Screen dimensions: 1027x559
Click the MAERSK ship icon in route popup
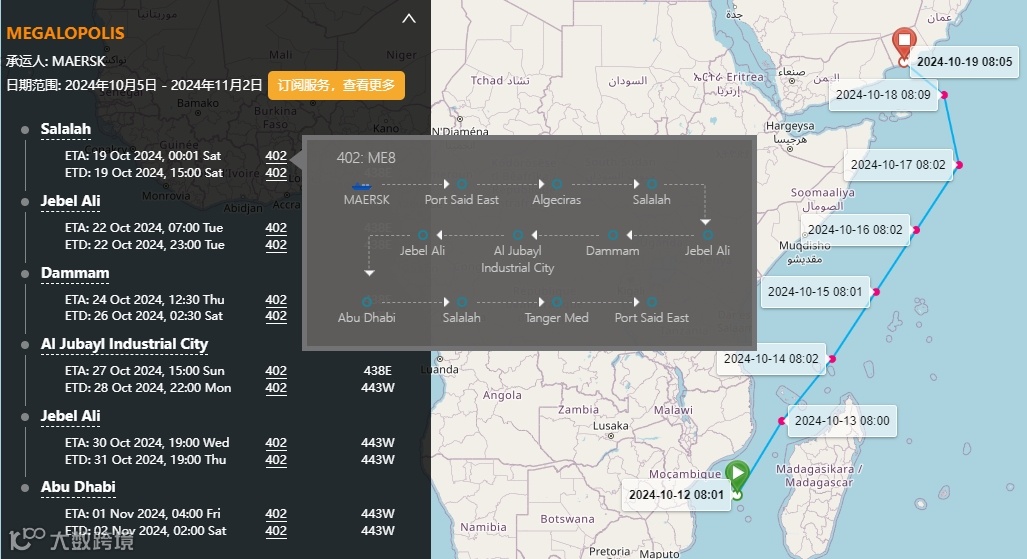click(362, 186)
